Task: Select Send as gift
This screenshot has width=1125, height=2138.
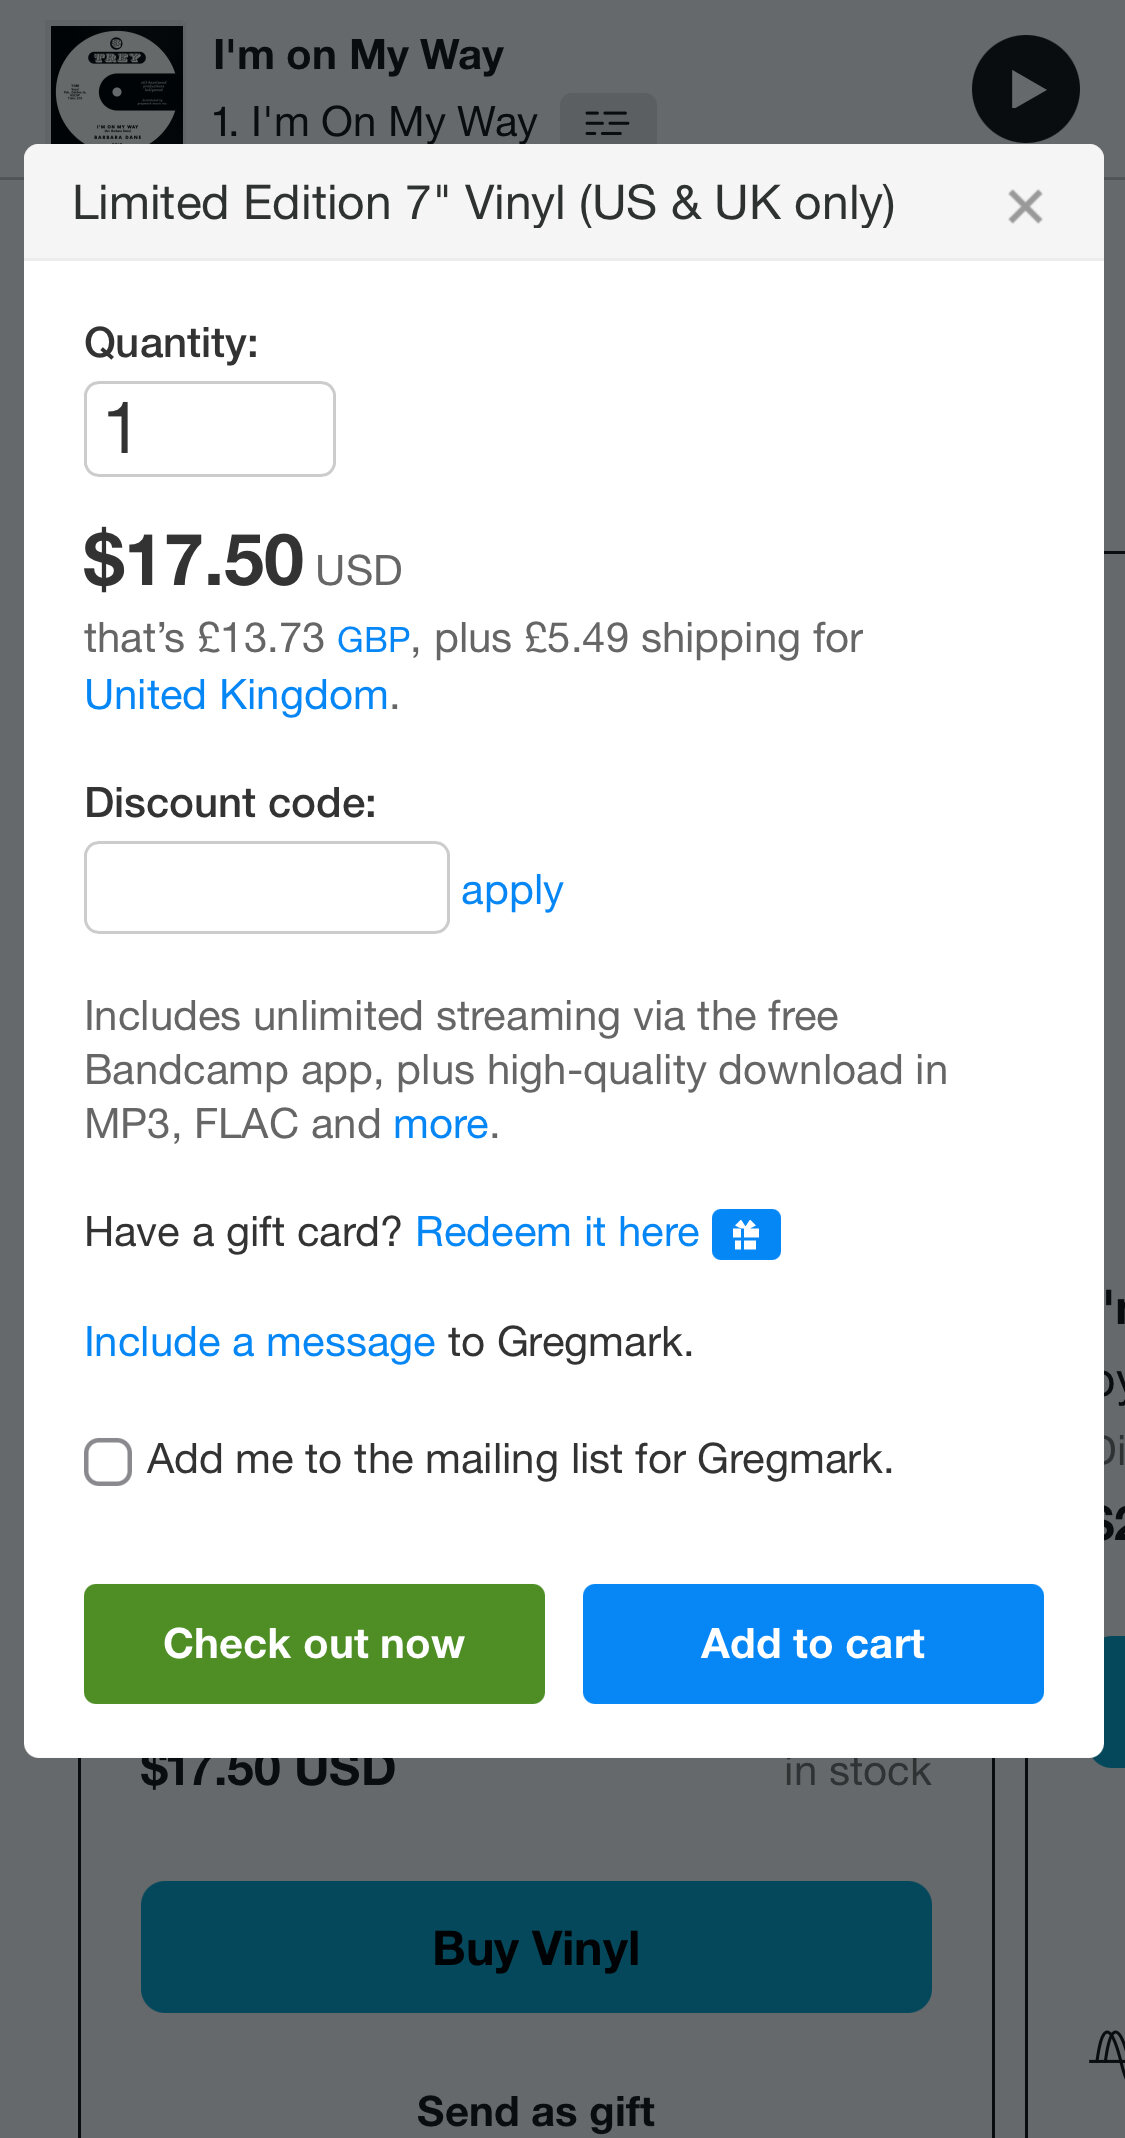Action: coord(536,2112)
